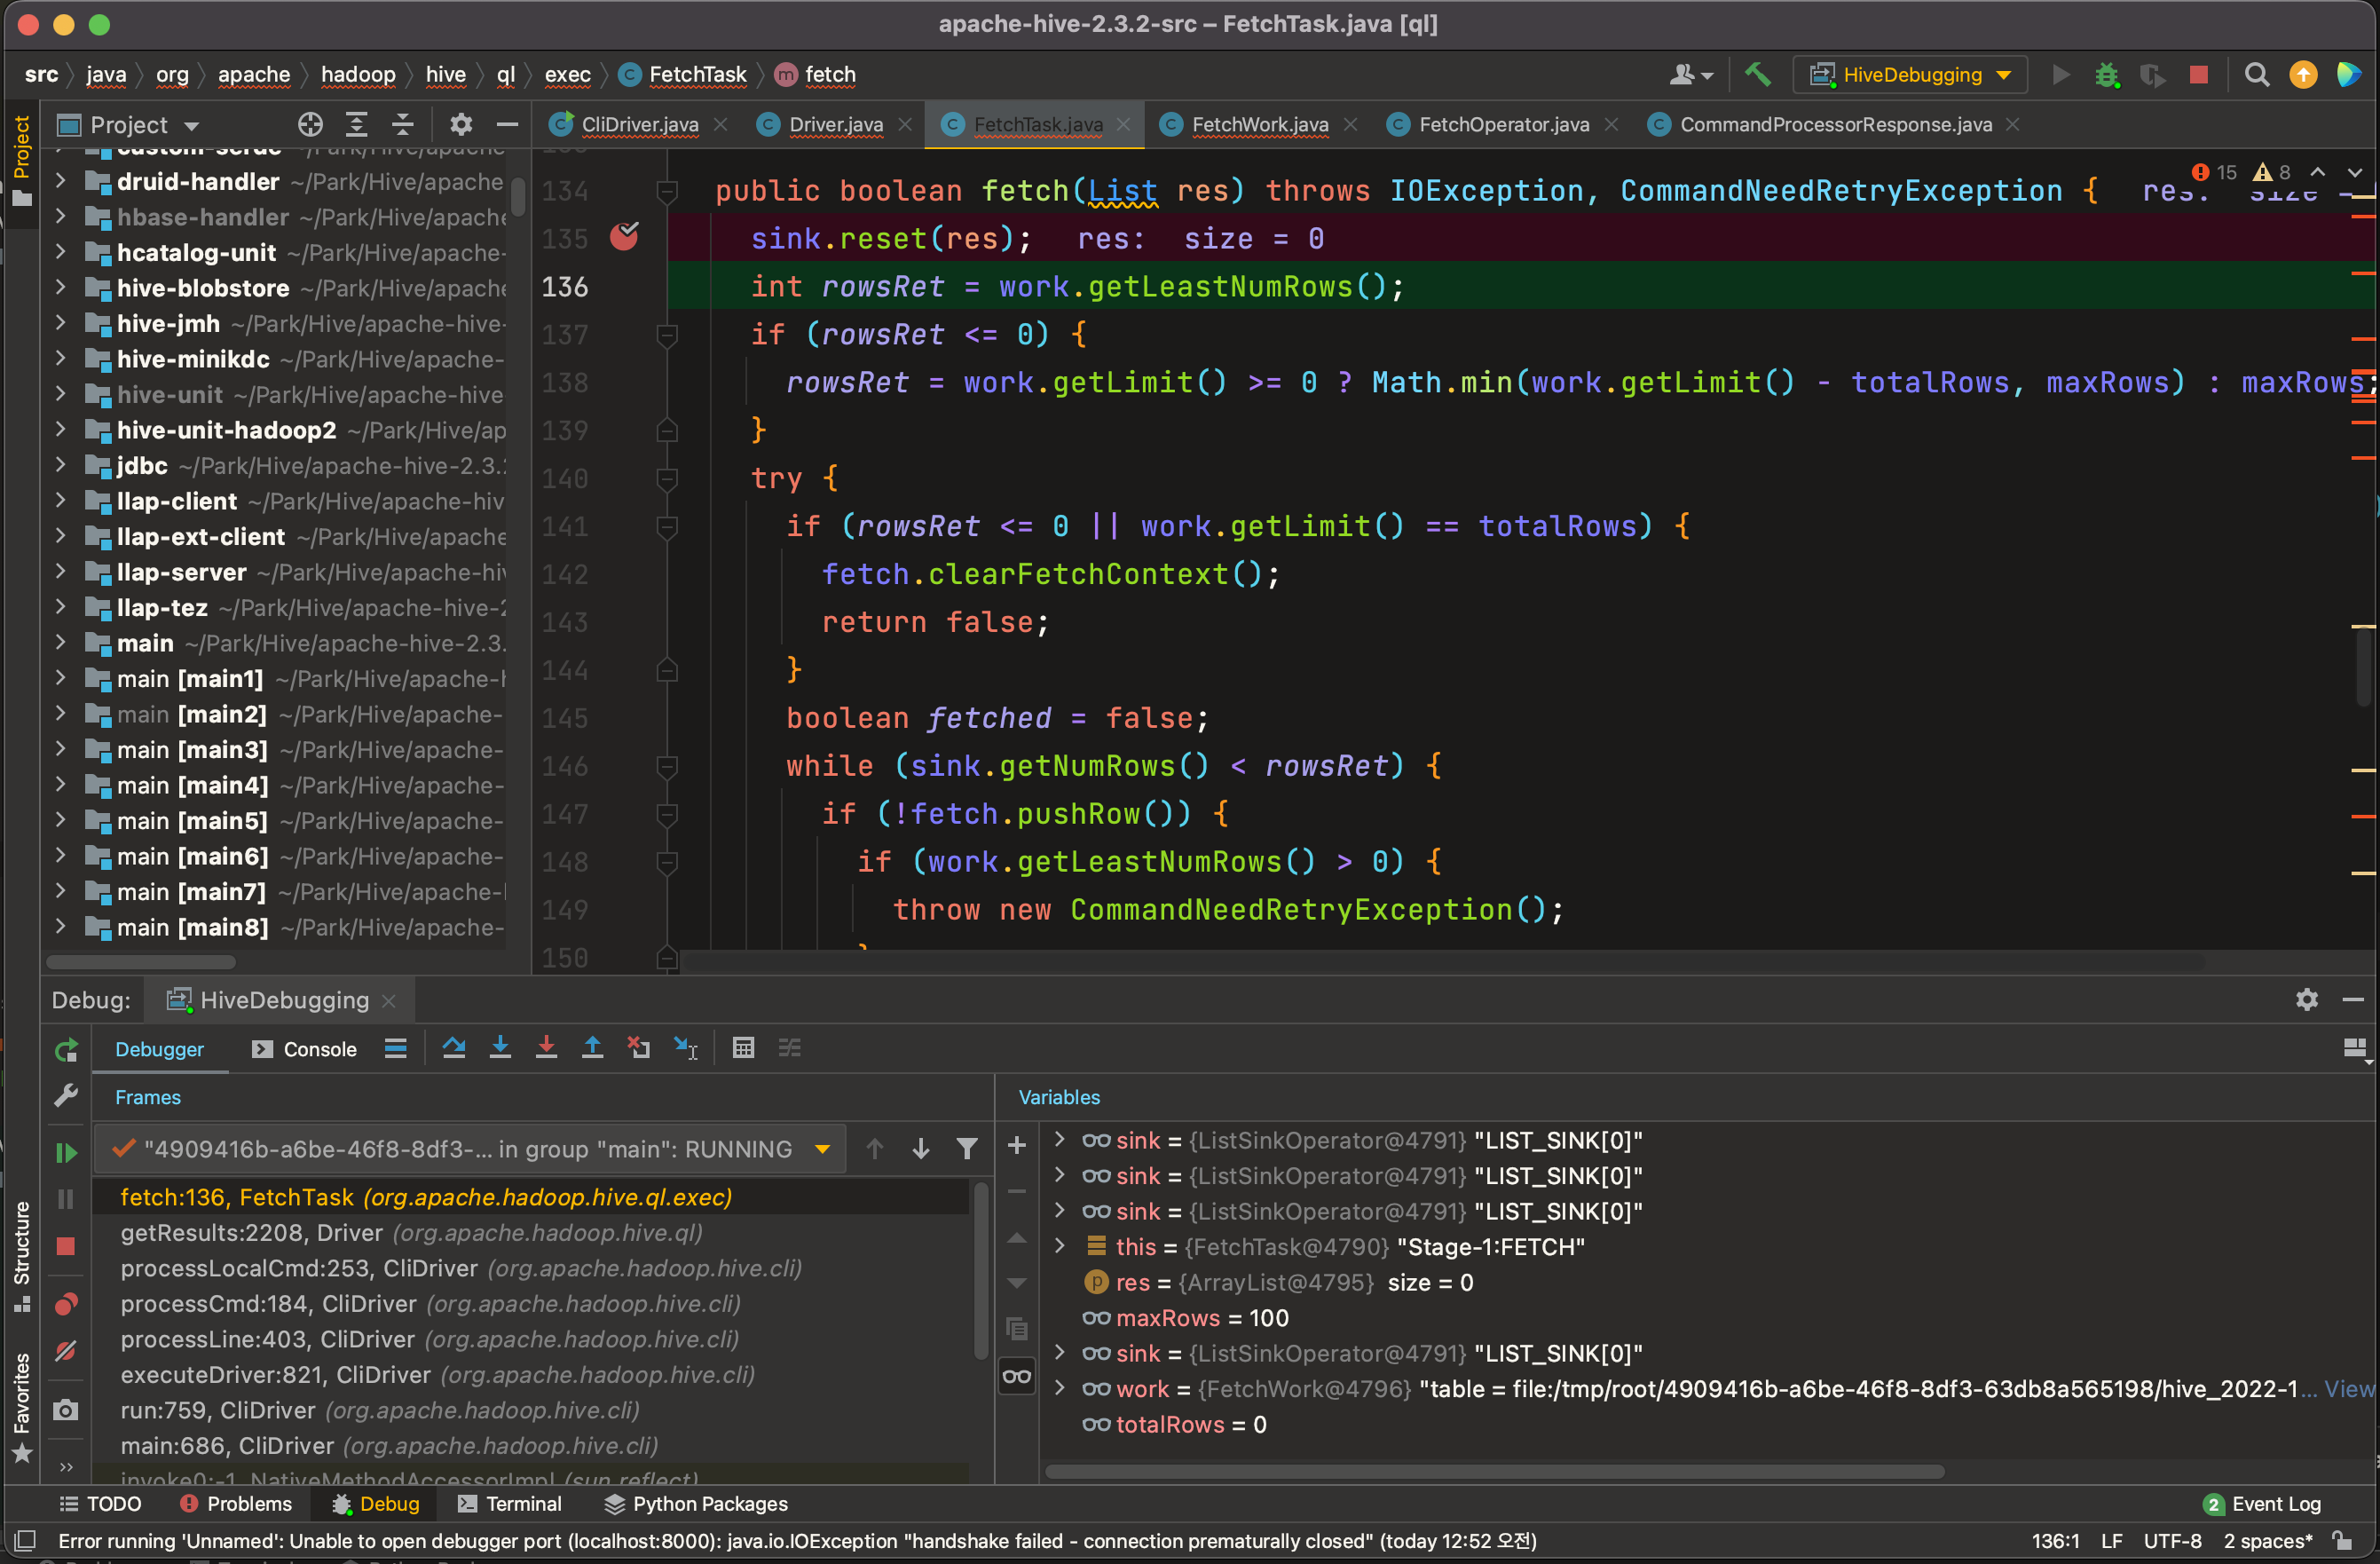Click Rerun HiveDebugging icon
Viewport: 2380px width, 1564px height.
[66, 1050]
